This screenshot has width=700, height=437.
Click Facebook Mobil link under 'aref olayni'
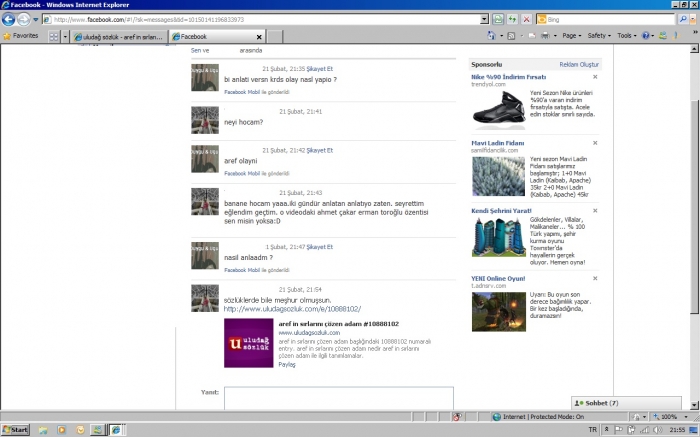coord(242,174)
